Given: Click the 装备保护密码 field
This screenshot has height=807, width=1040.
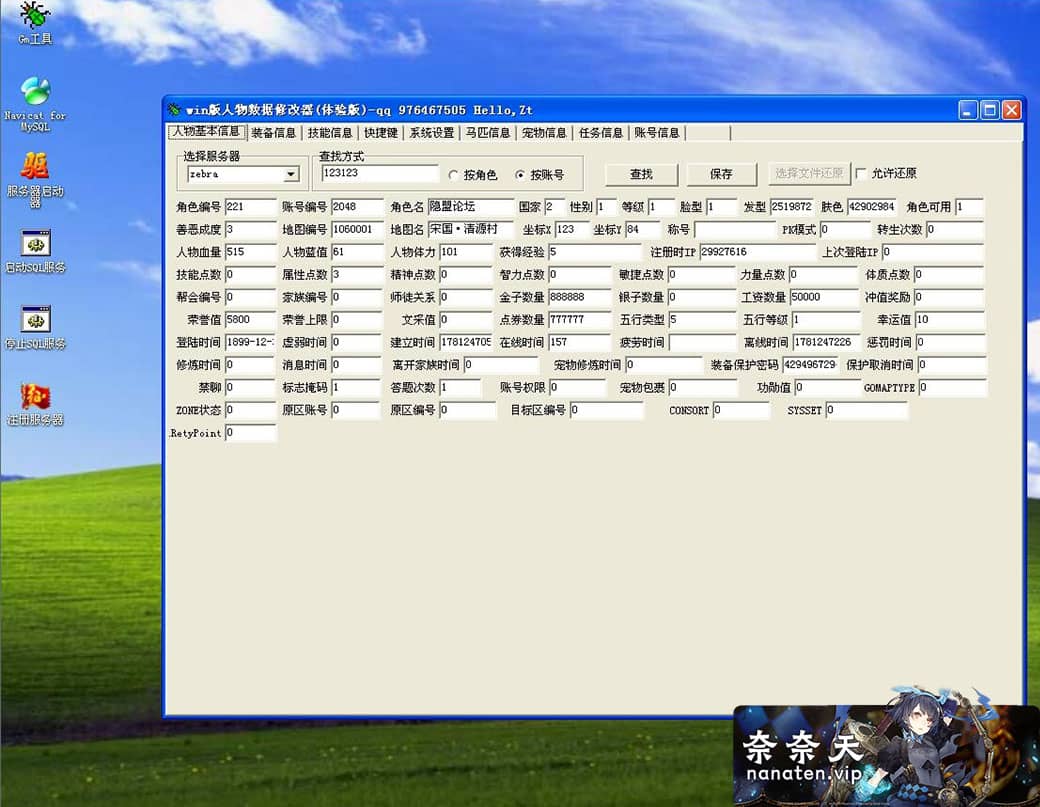Looking at the screenshot, I should click(x=810, y=365).
